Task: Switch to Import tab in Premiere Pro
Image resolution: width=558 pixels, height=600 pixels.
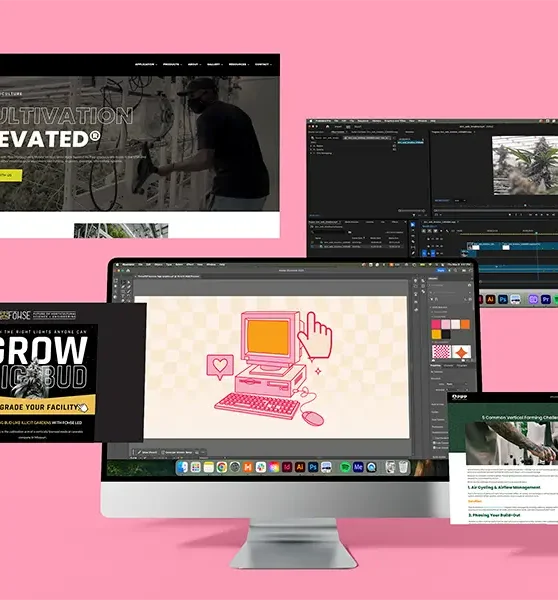Action: pyautogui.click(x=338, y=127)
